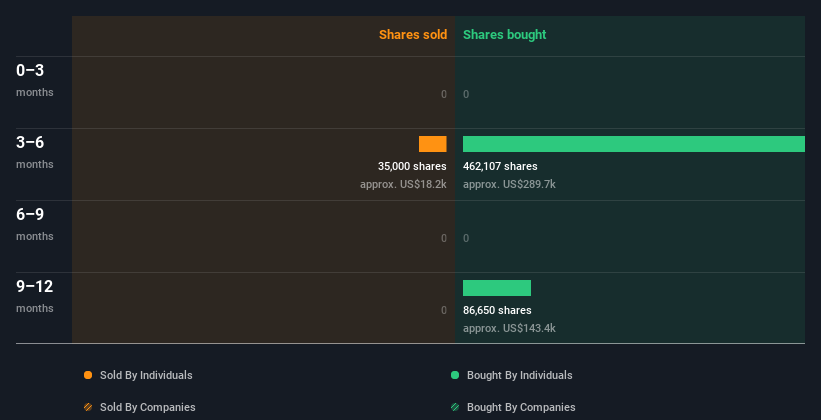
Task: Click the sold zero in the 0–3 months row
Action: (444, 94)
